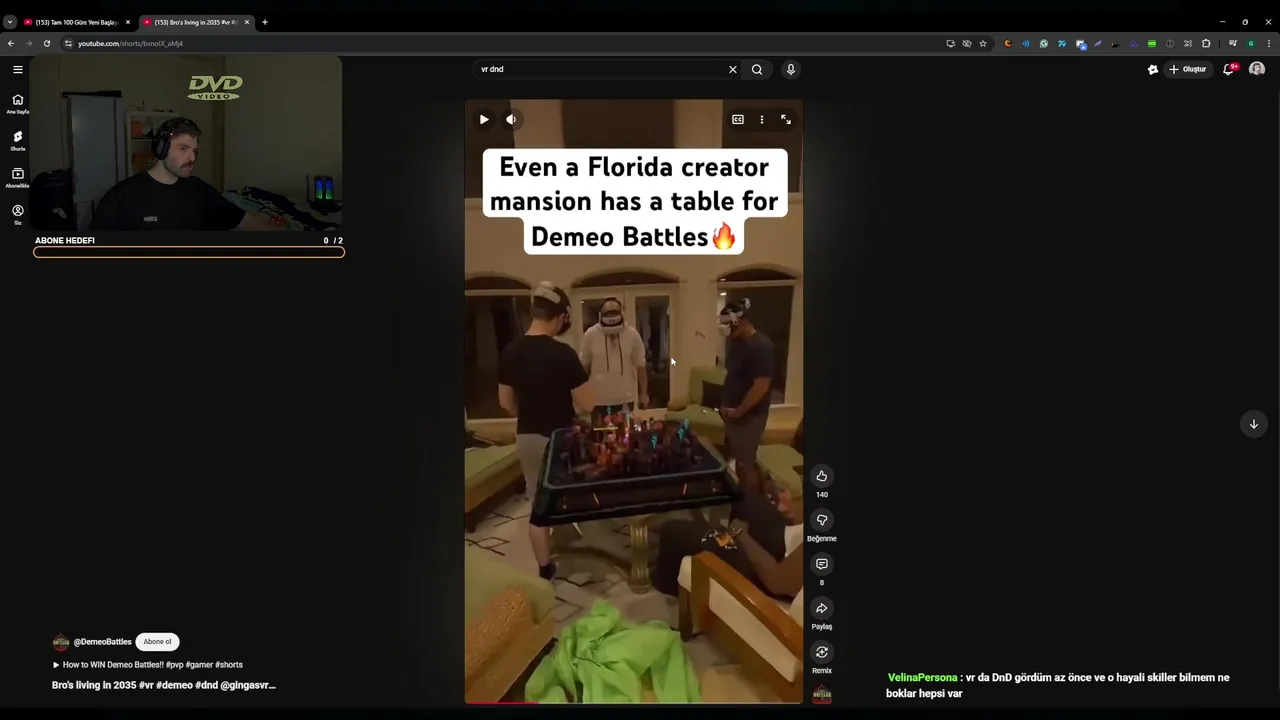Open the 'You' page in the sidebar

pyautogui.click(x=18, y=214)
